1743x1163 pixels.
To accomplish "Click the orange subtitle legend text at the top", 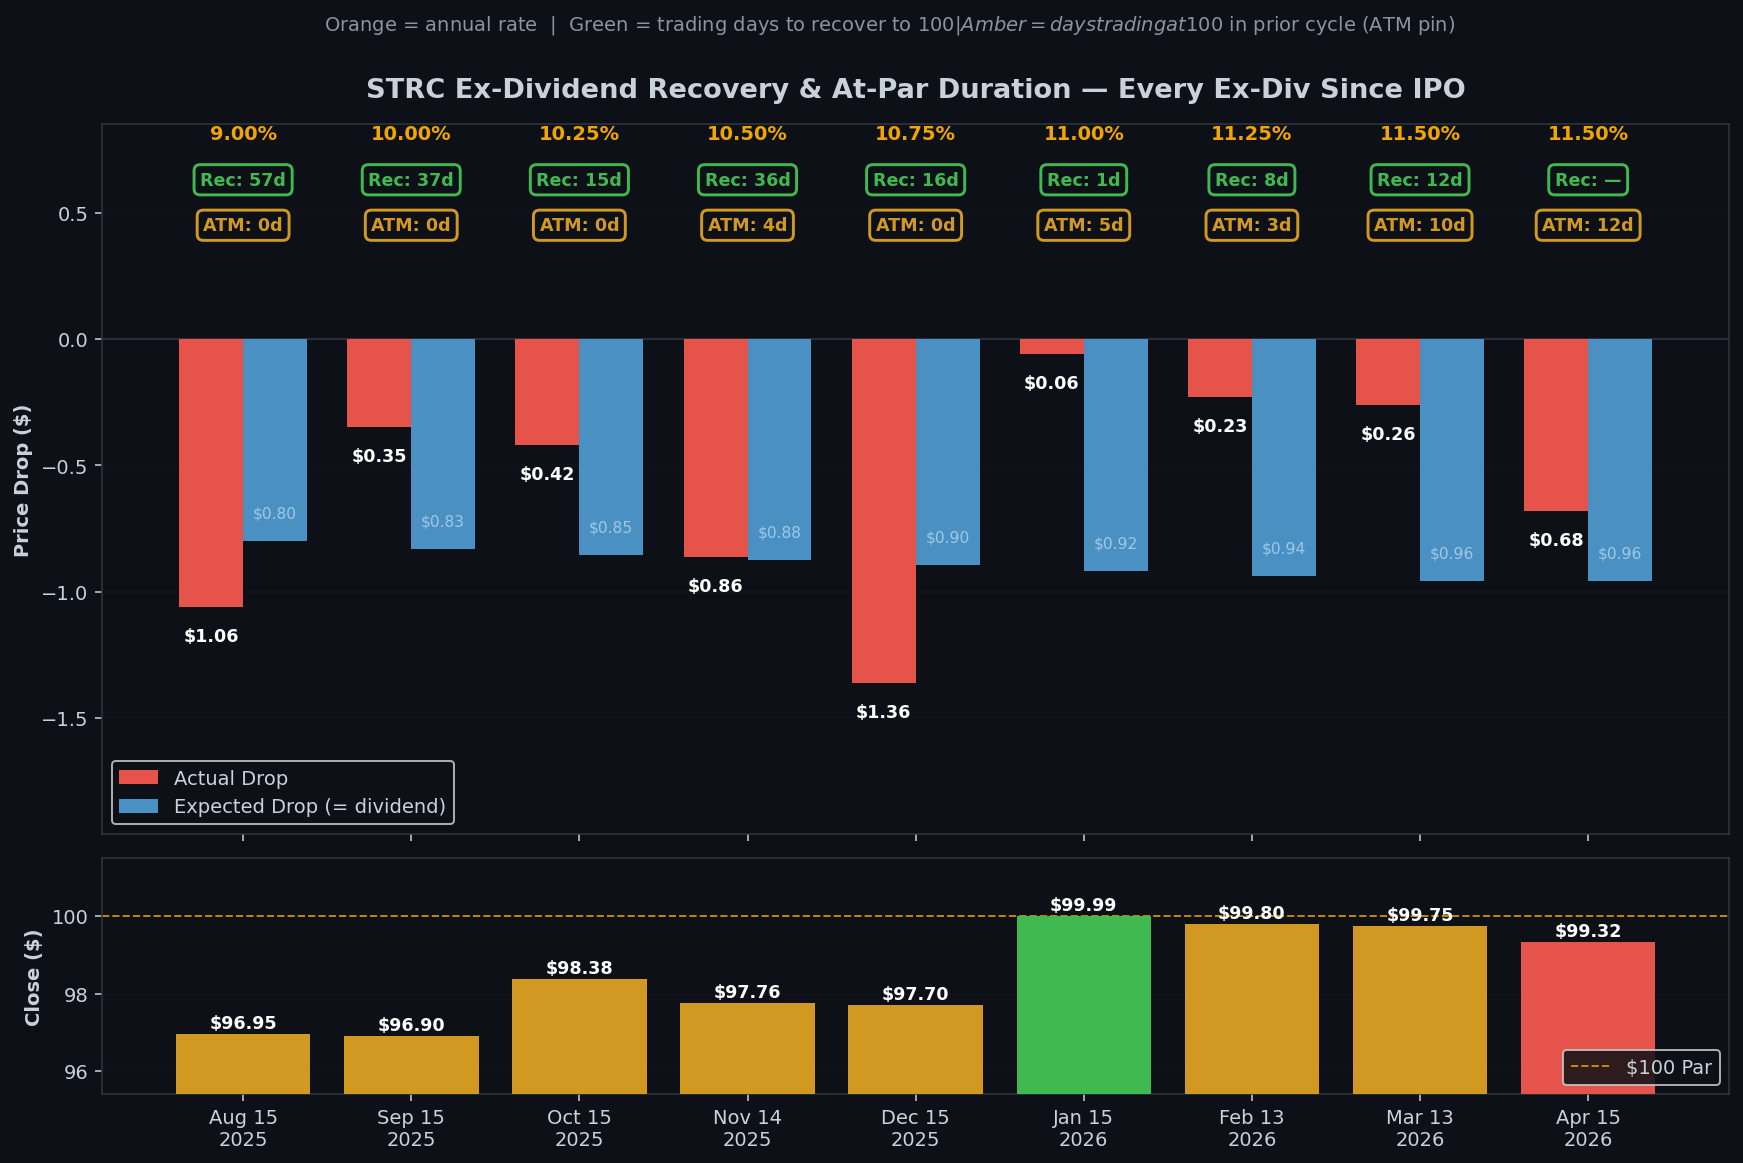I will 430,23.
